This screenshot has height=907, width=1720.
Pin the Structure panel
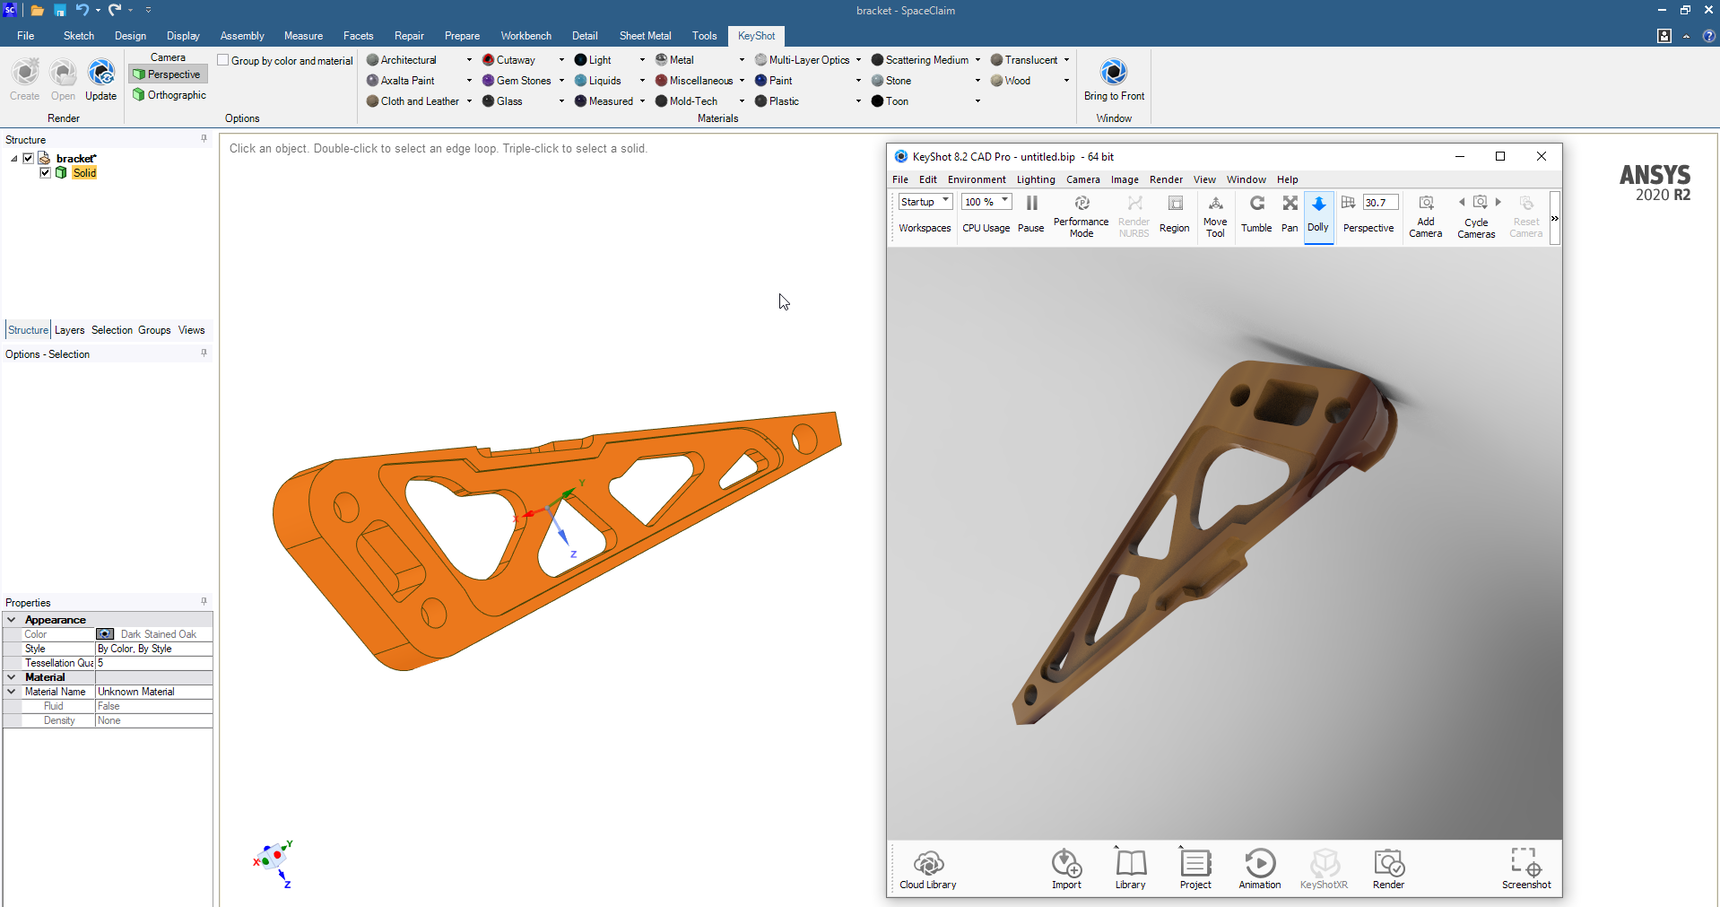click(204, 139)
